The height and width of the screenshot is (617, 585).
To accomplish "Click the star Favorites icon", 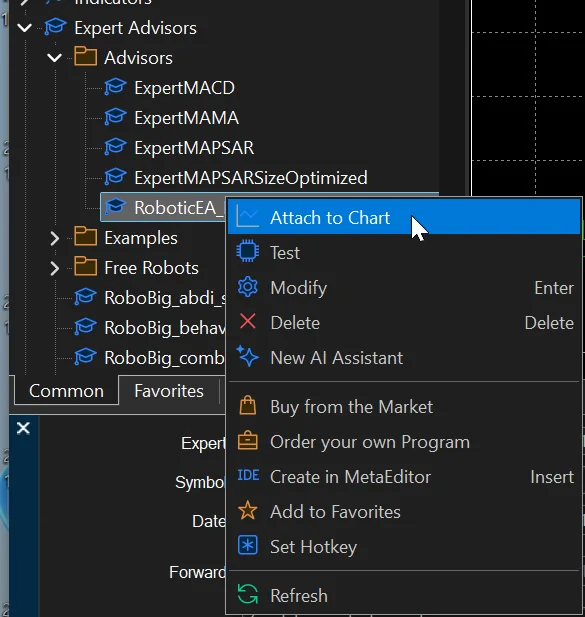I will pos(247,510).
